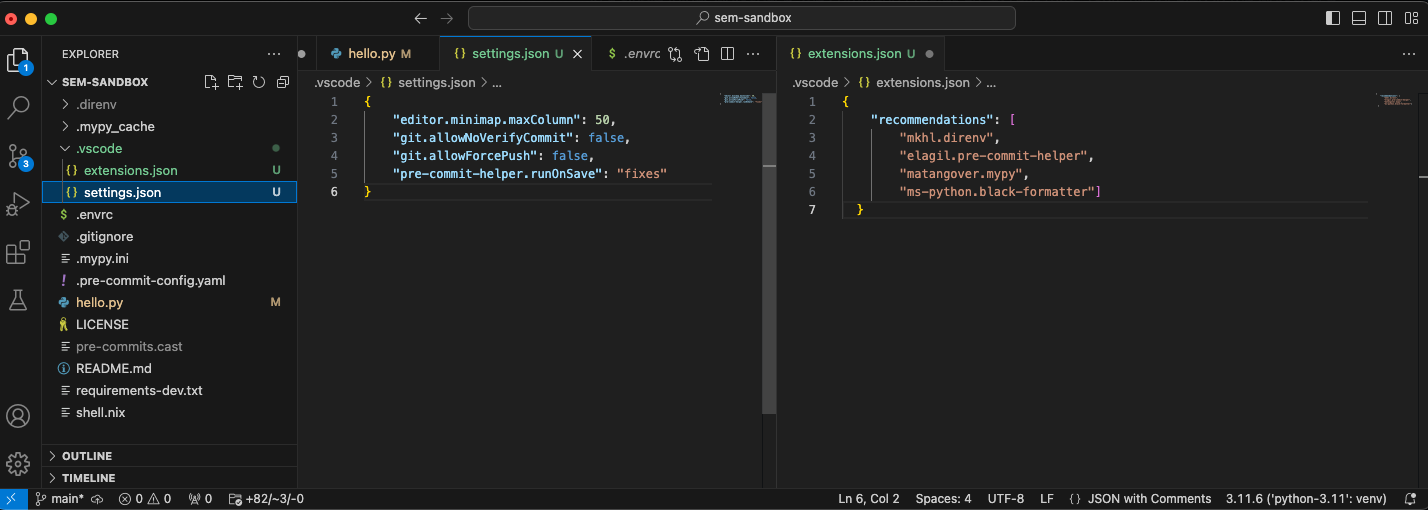Open the Testing flask view

[18, 299]
